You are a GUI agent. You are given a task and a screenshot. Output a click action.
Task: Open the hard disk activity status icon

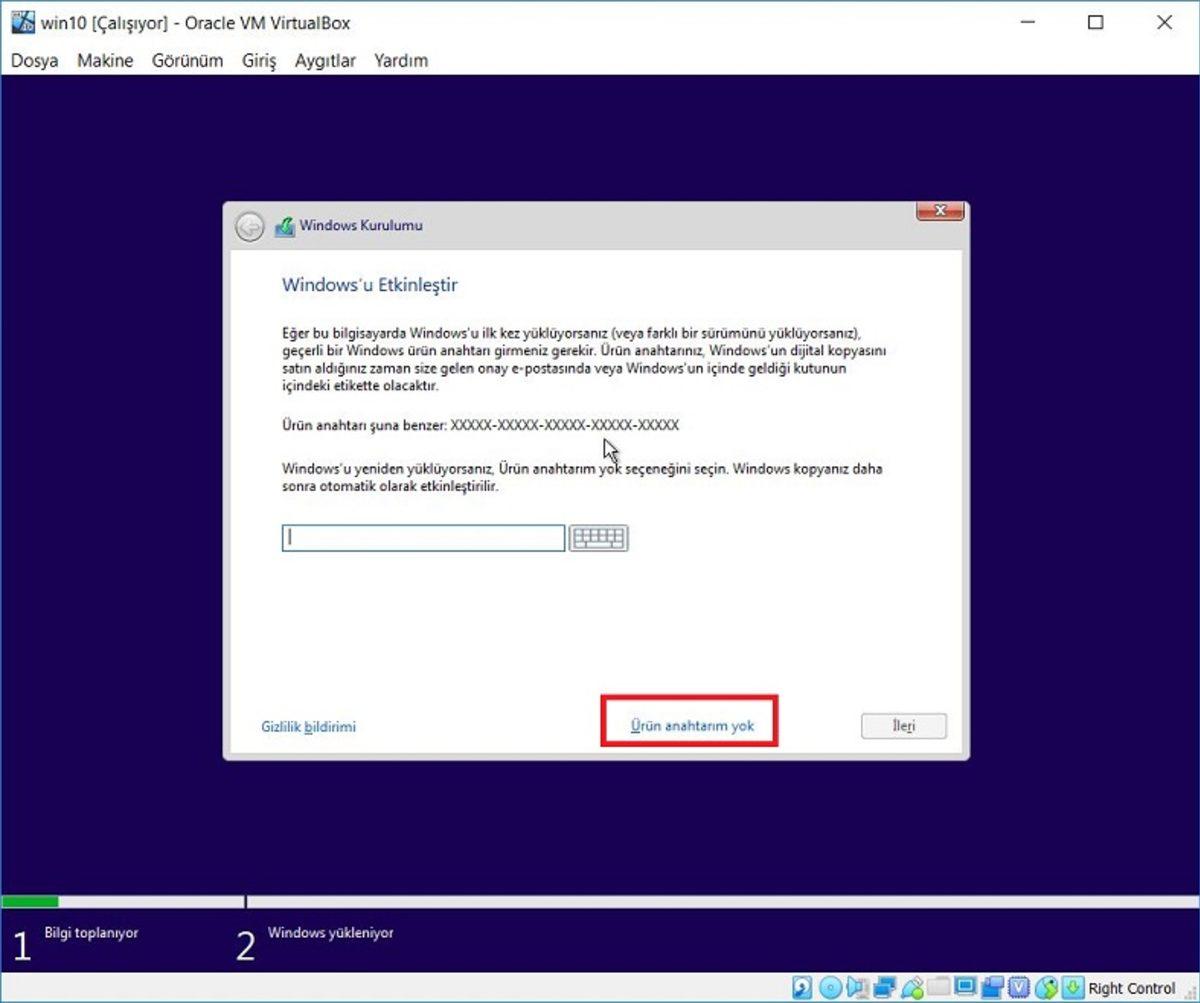[802, 988]
